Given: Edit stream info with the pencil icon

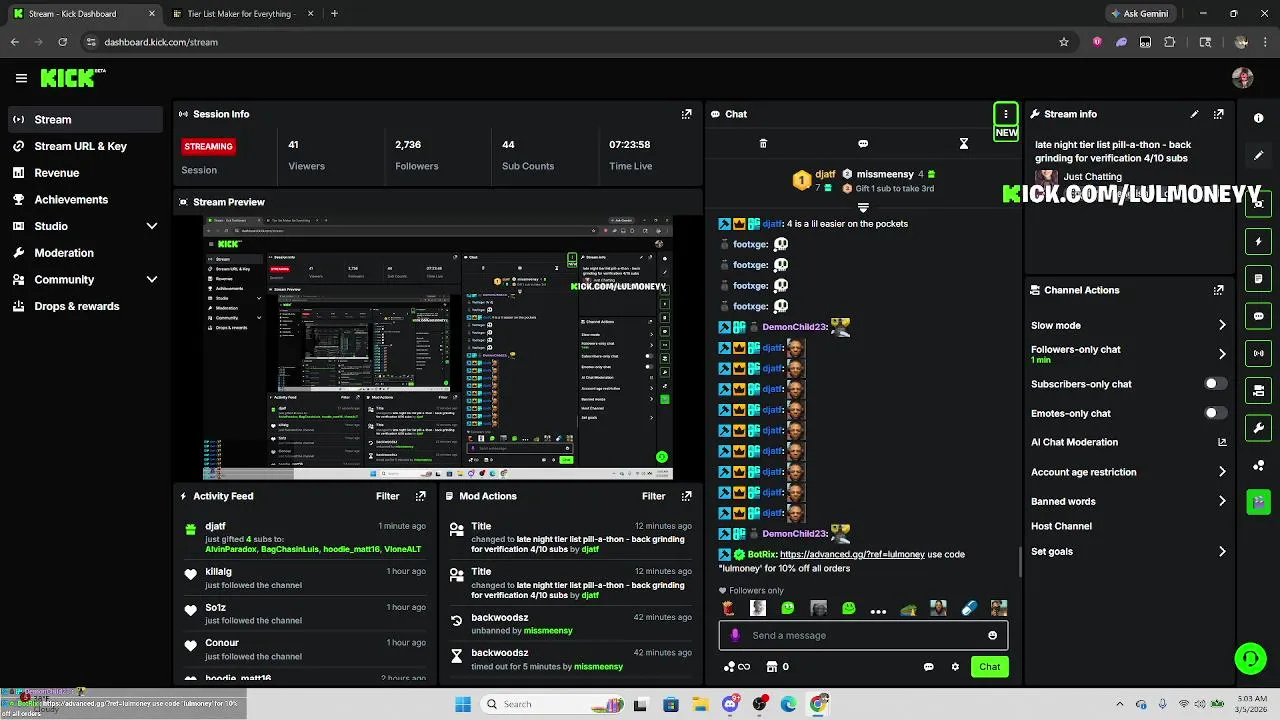Looking at the screenshot, I should (1194, 114).
